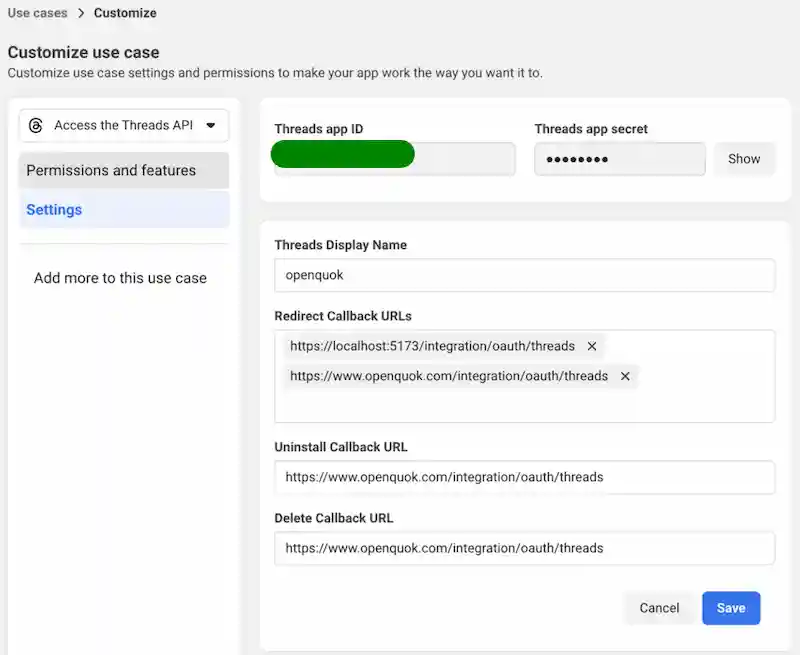Image resolution: width=800 pixels, height=655 pixels.
Task: Click the Redirect Callback URLs label
Action: [x=343, y=316]
